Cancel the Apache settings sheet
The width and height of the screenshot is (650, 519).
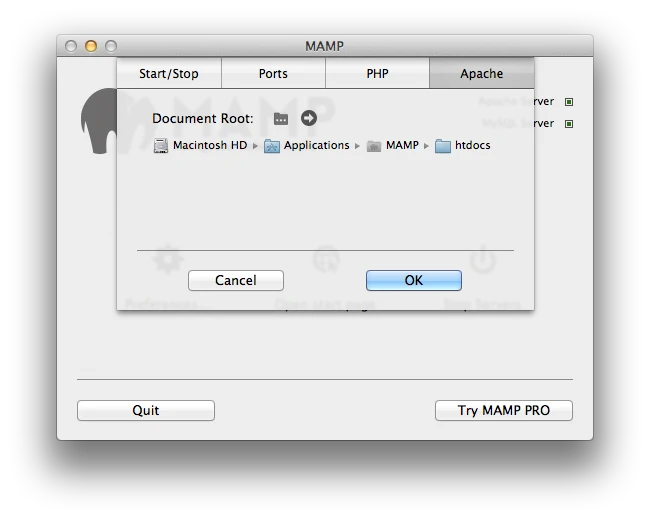tap(236, 281)
